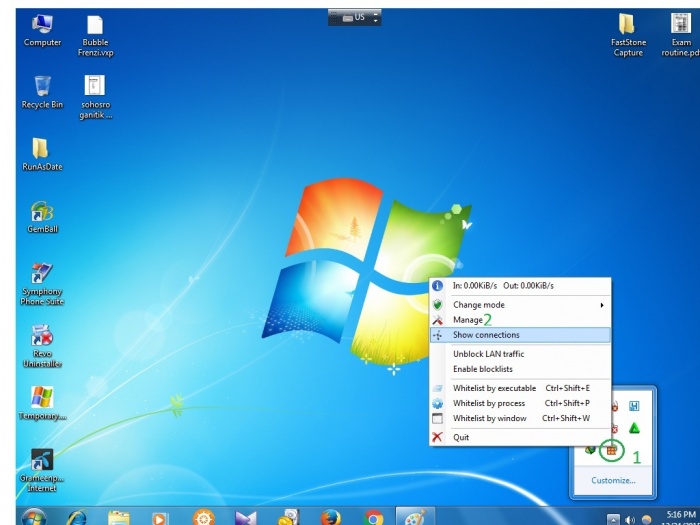Click the TinyWall firewall tray icon
Screen dimensions: 700x525
click(612, 451)
